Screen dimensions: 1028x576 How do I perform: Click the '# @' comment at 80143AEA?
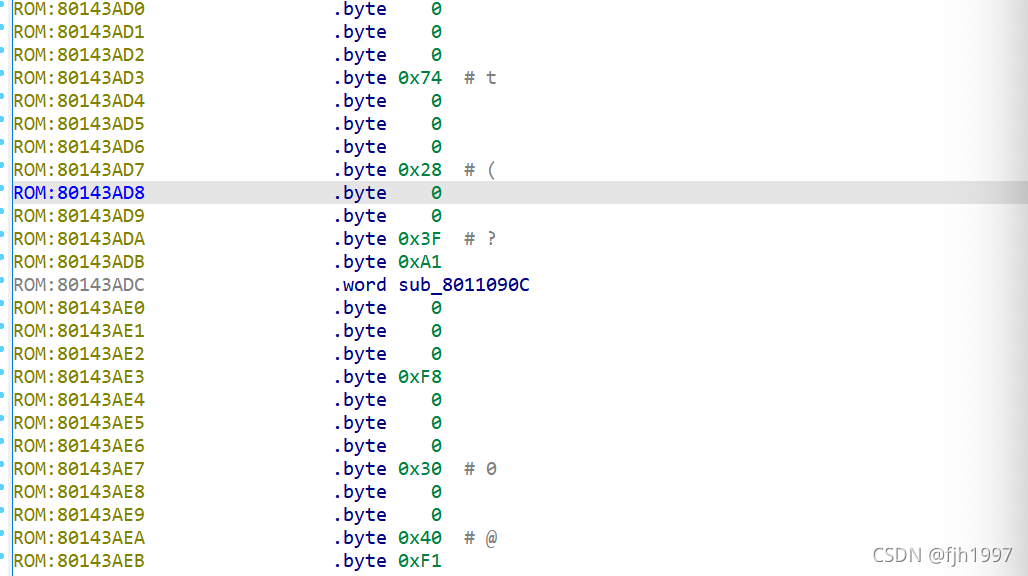[481, 537]
